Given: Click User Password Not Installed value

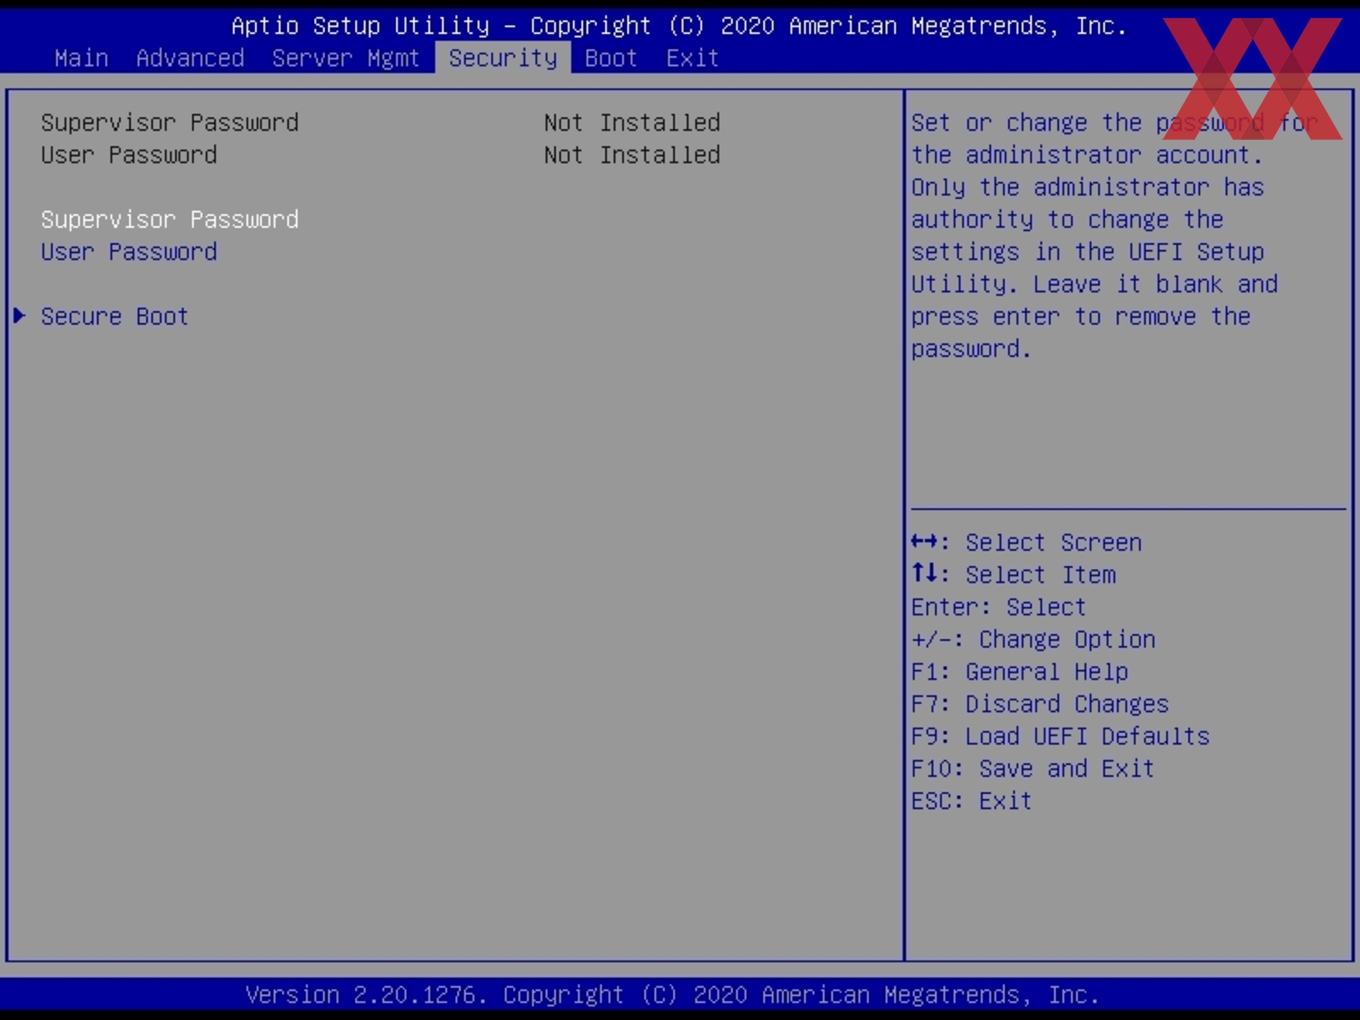Looking at the screenshot, I should pyautogui.click(x=632, y=155).
